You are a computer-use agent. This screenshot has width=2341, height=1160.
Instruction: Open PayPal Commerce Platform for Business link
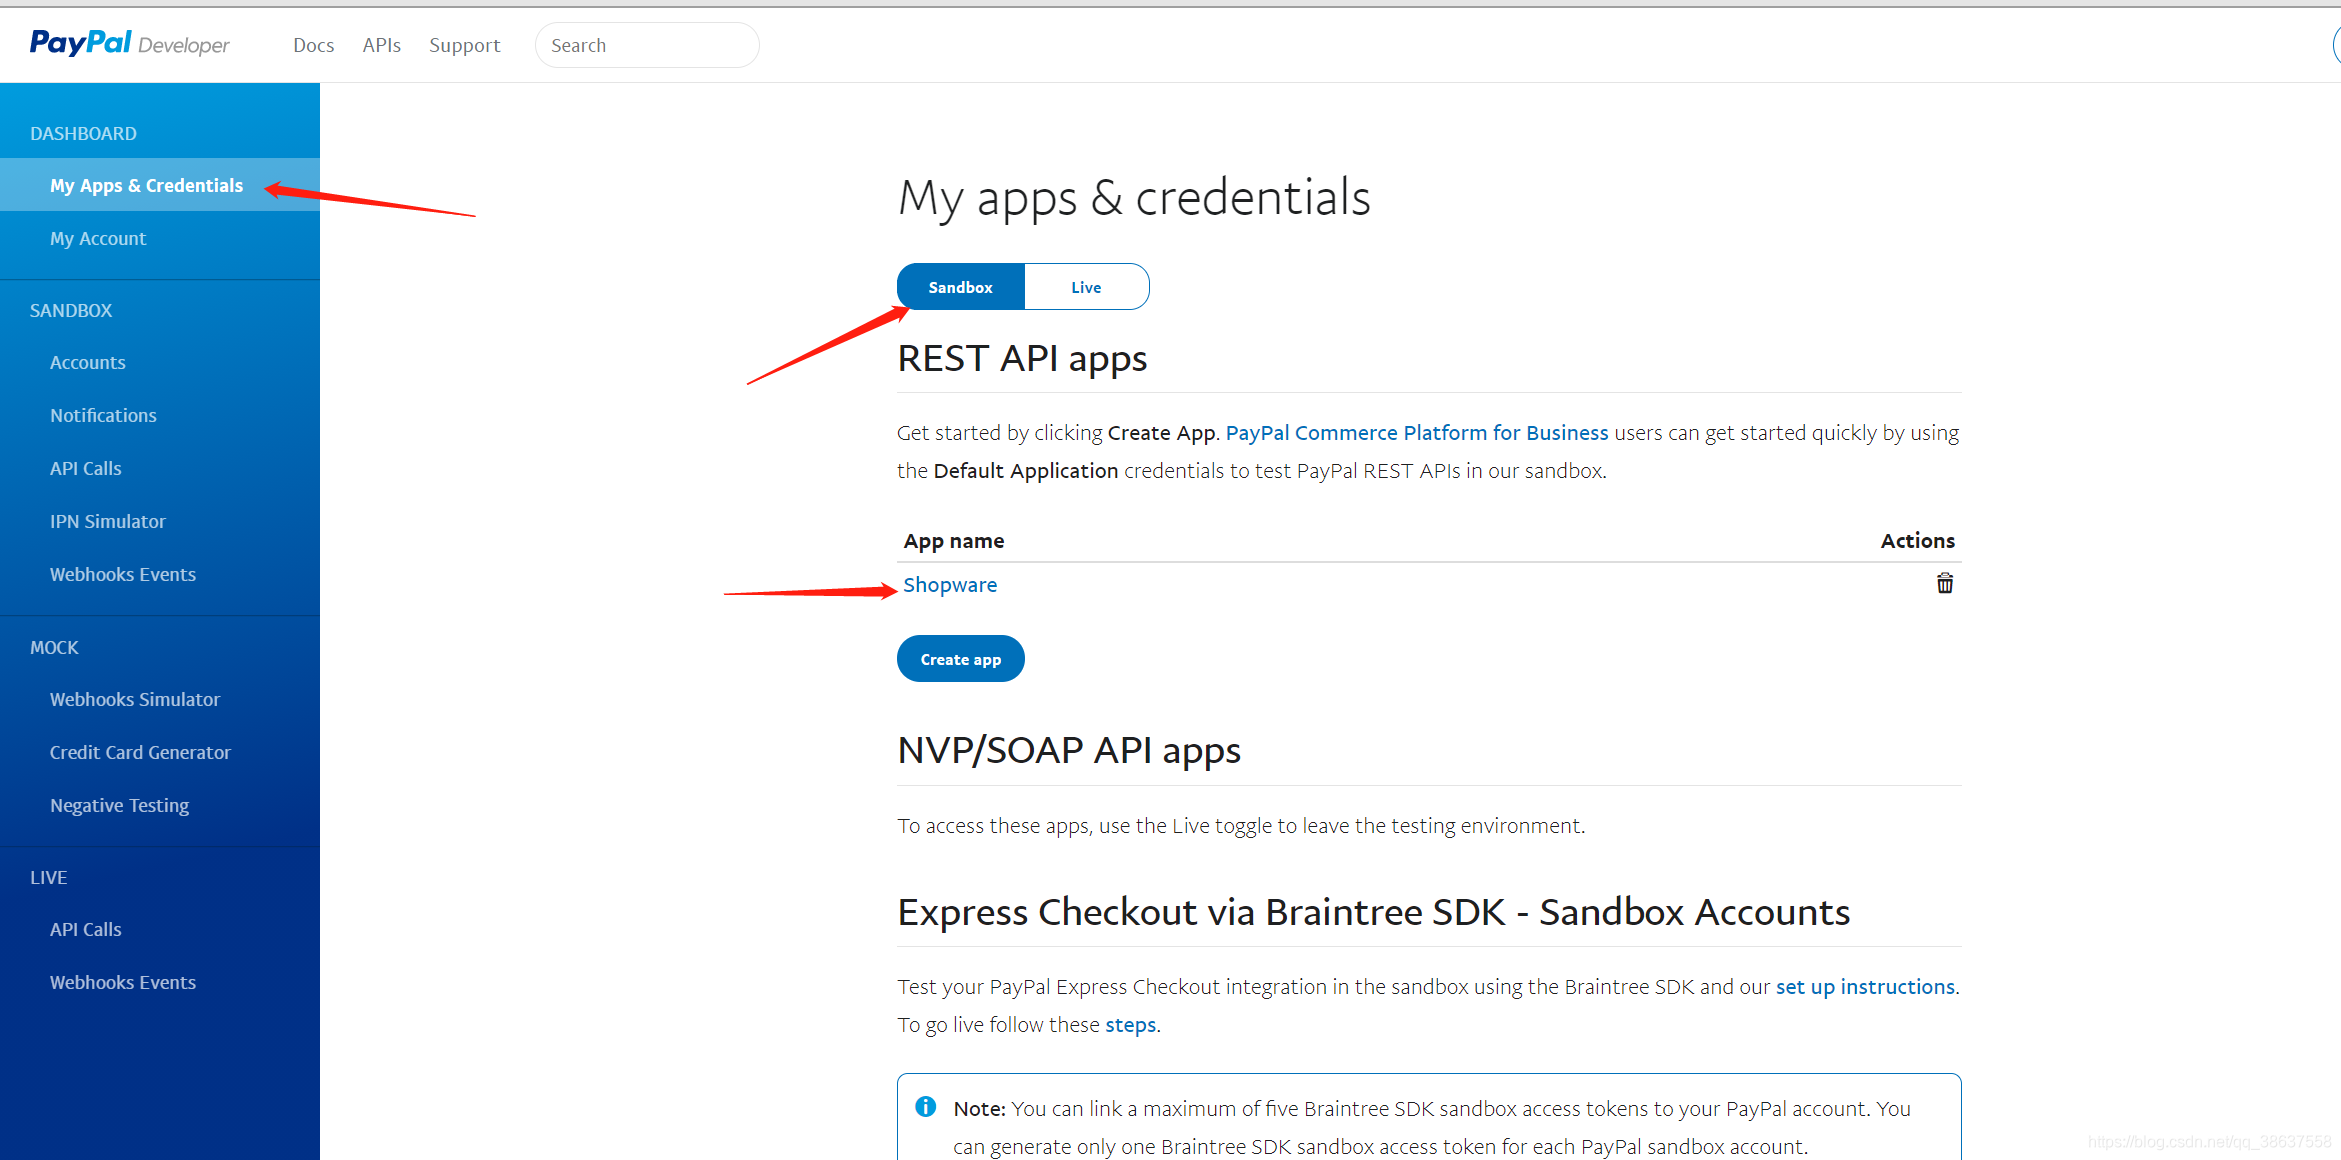pos(1416,433)
